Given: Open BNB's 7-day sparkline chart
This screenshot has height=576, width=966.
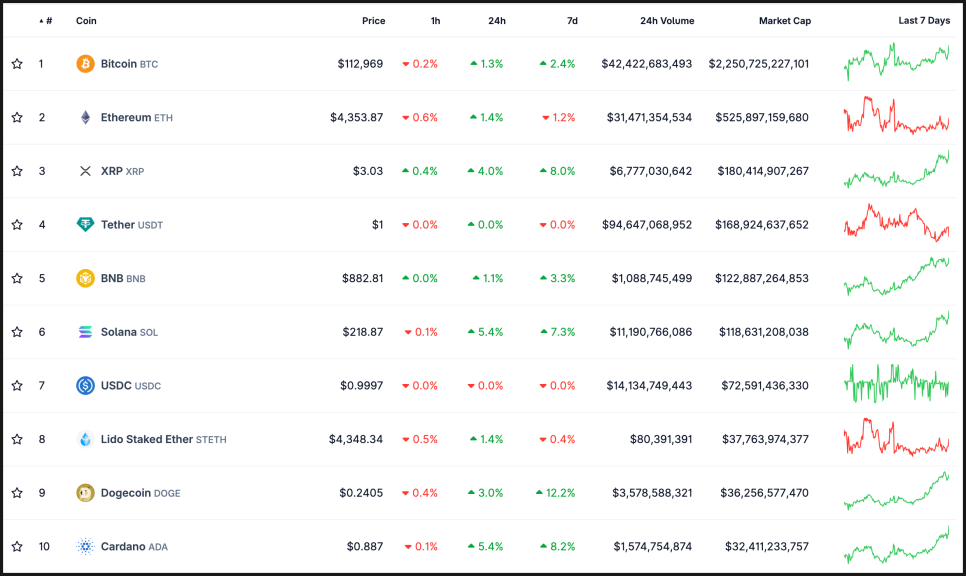Looking at the screenshot, I should (896, 276).
